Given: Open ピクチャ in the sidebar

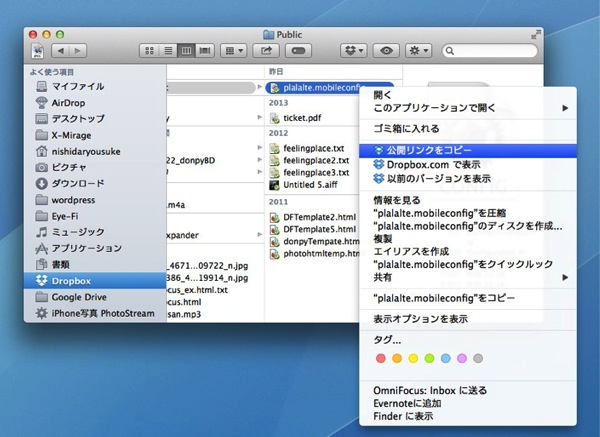Looking at the screenshot, I should tap(95, 168).
